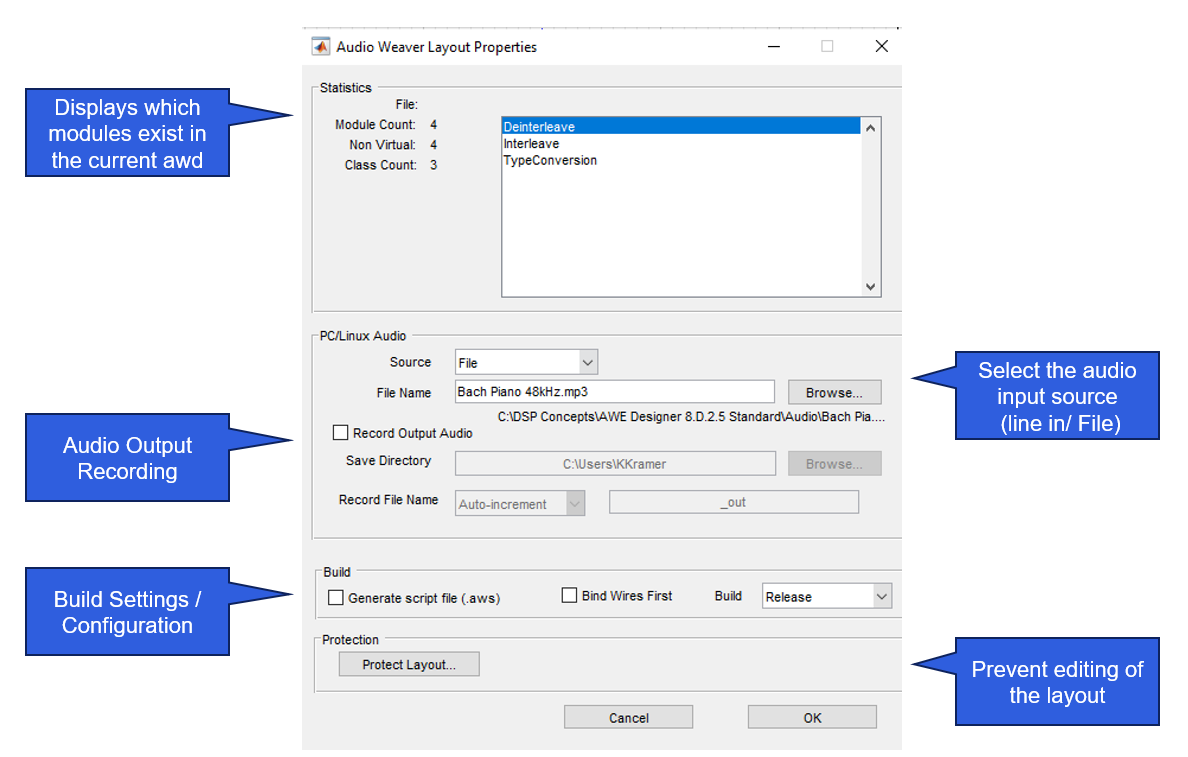
Task: Close the Layout Properties dialog window
Action: (881, 47)
